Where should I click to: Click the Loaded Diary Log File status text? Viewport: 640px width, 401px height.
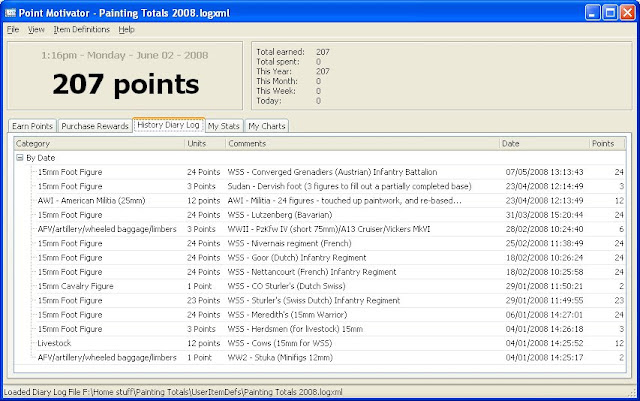click(173, 392)
